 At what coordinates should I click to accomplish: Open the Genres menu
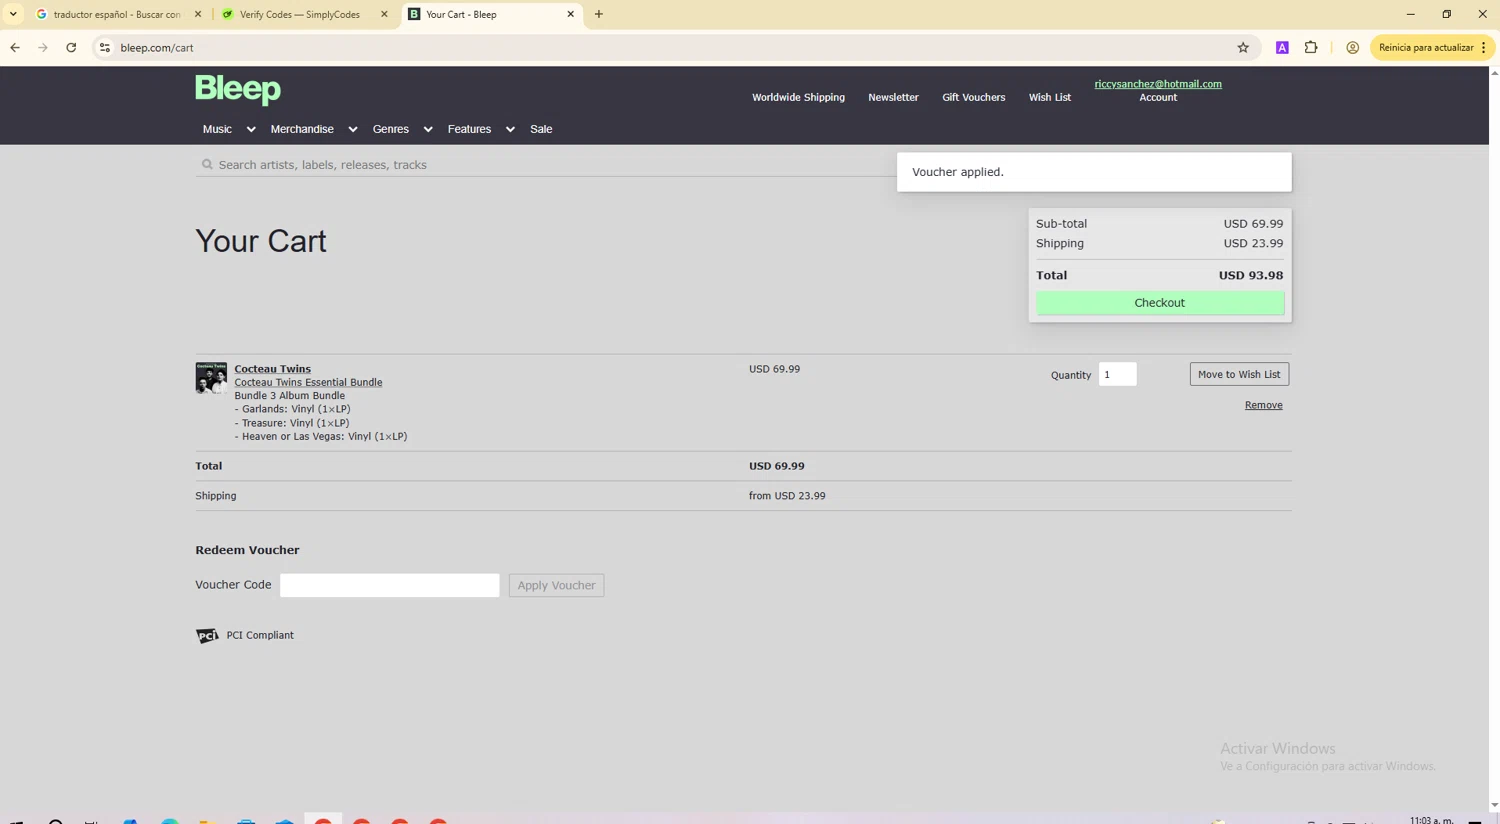pyautogui.click(x=391, y=129)
